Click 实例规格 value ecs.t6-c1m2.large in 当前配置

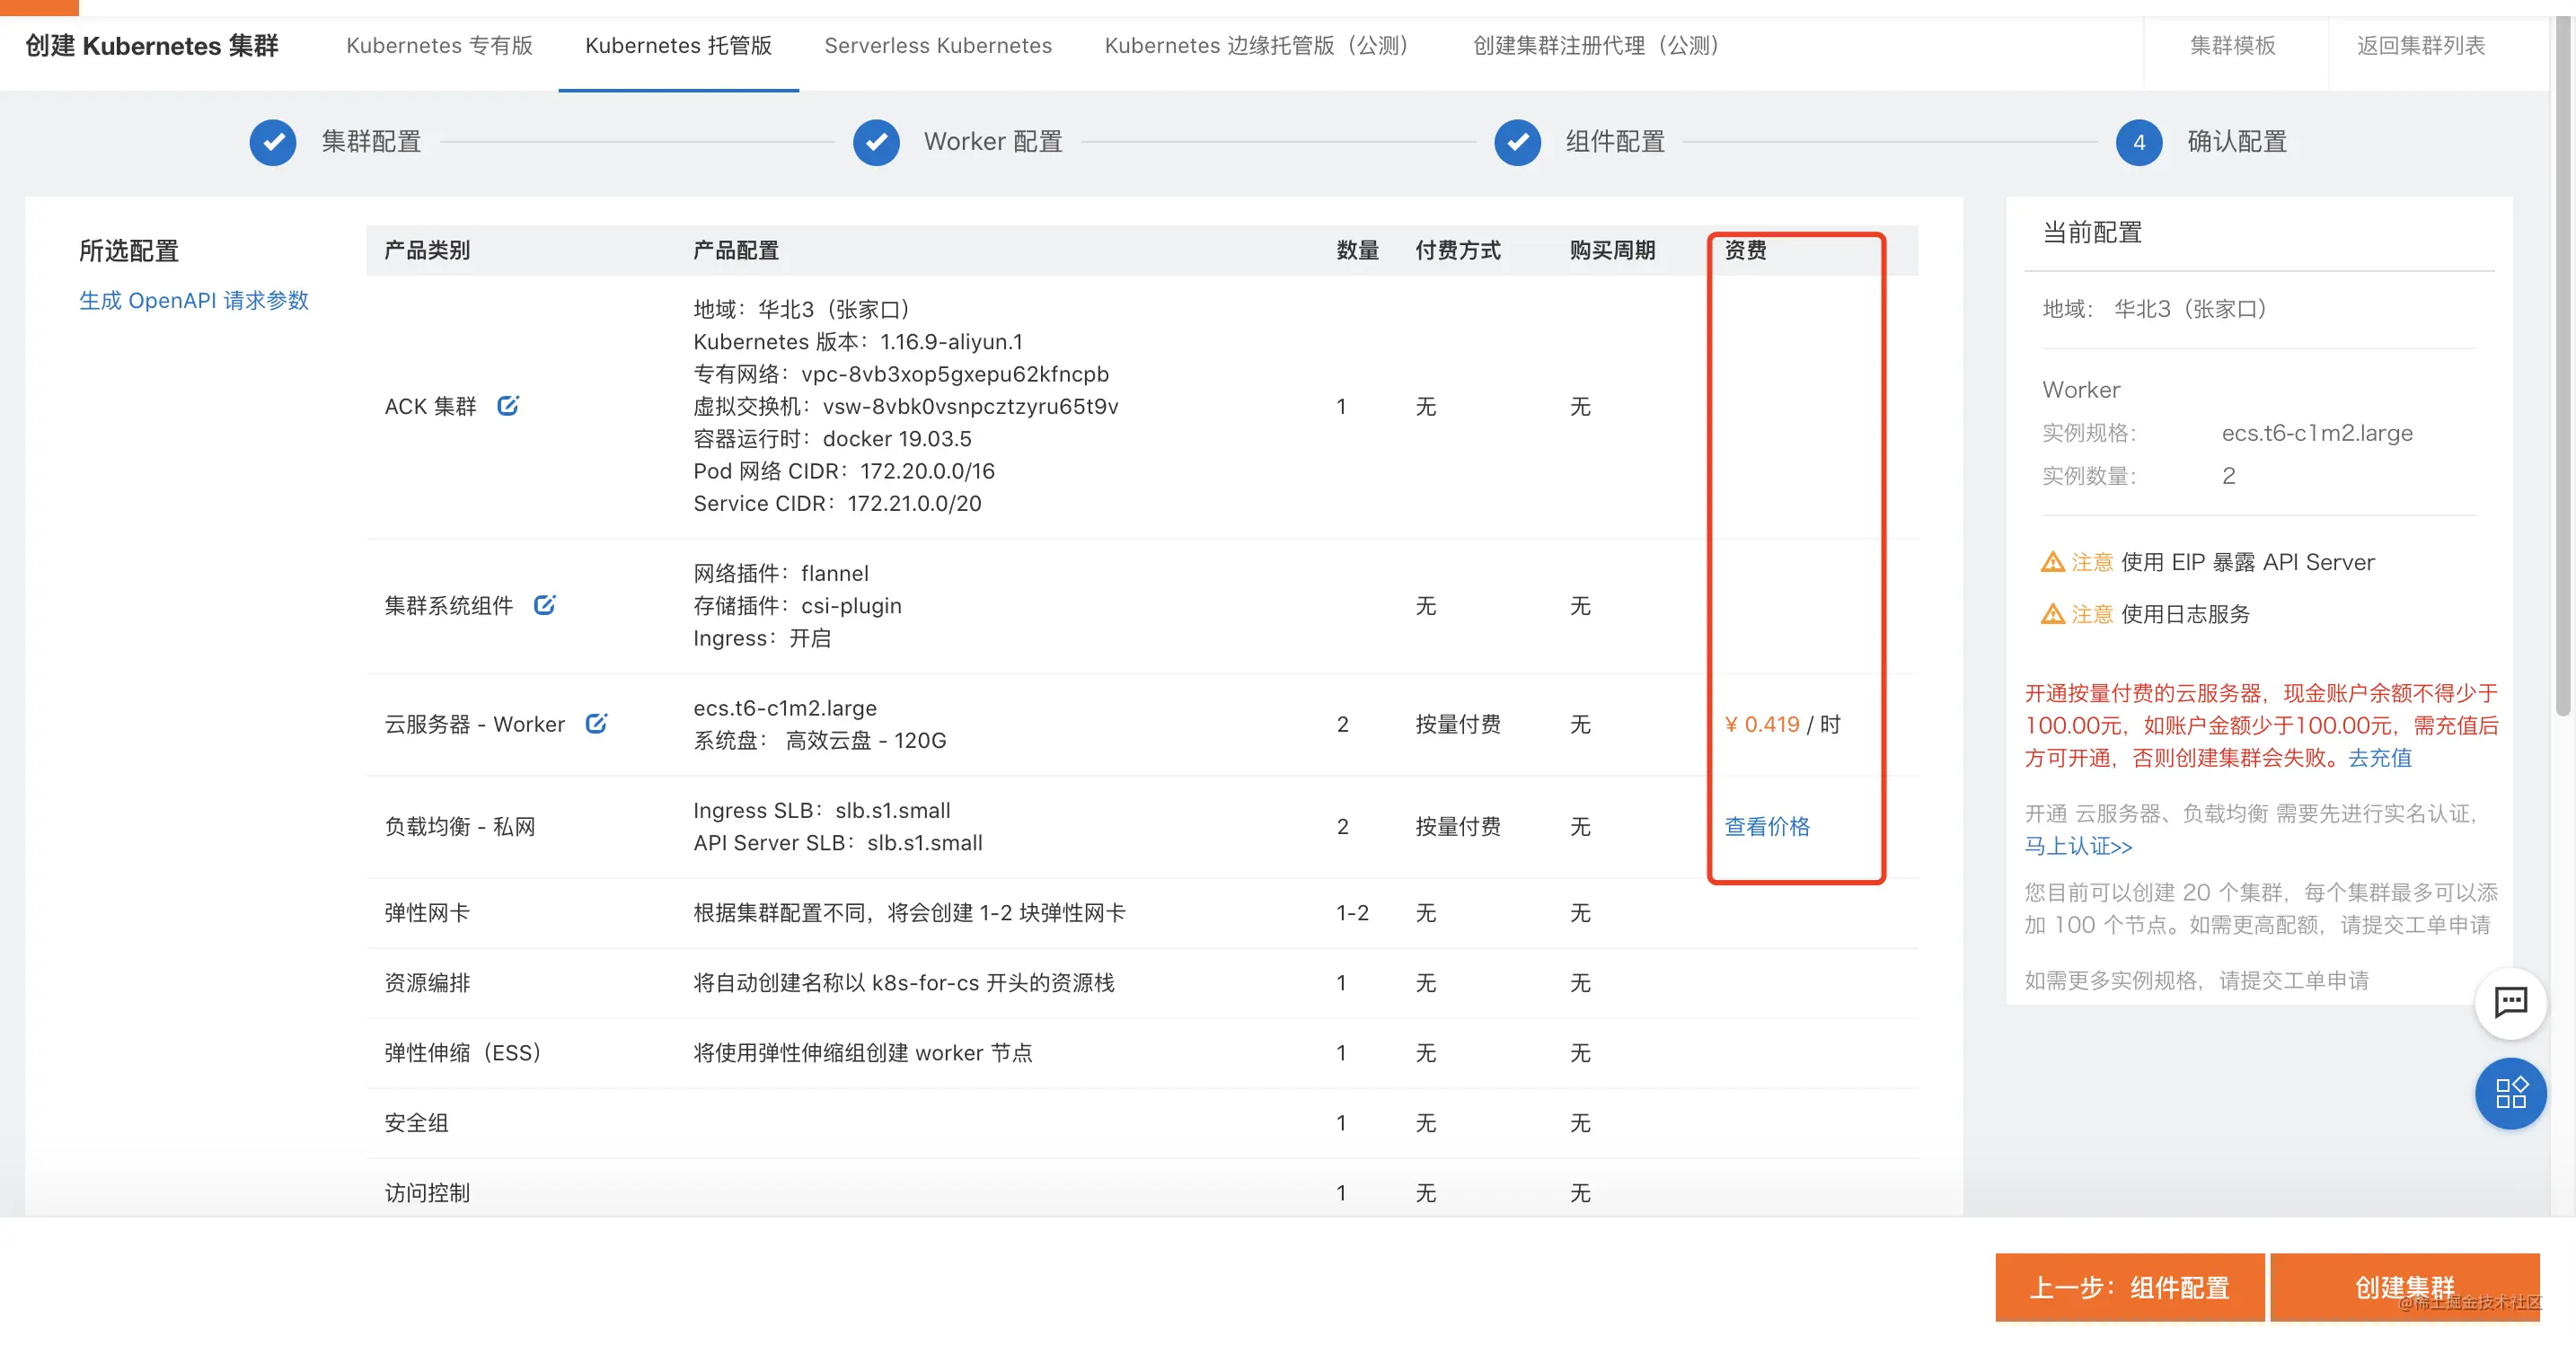click(2317, 433)
